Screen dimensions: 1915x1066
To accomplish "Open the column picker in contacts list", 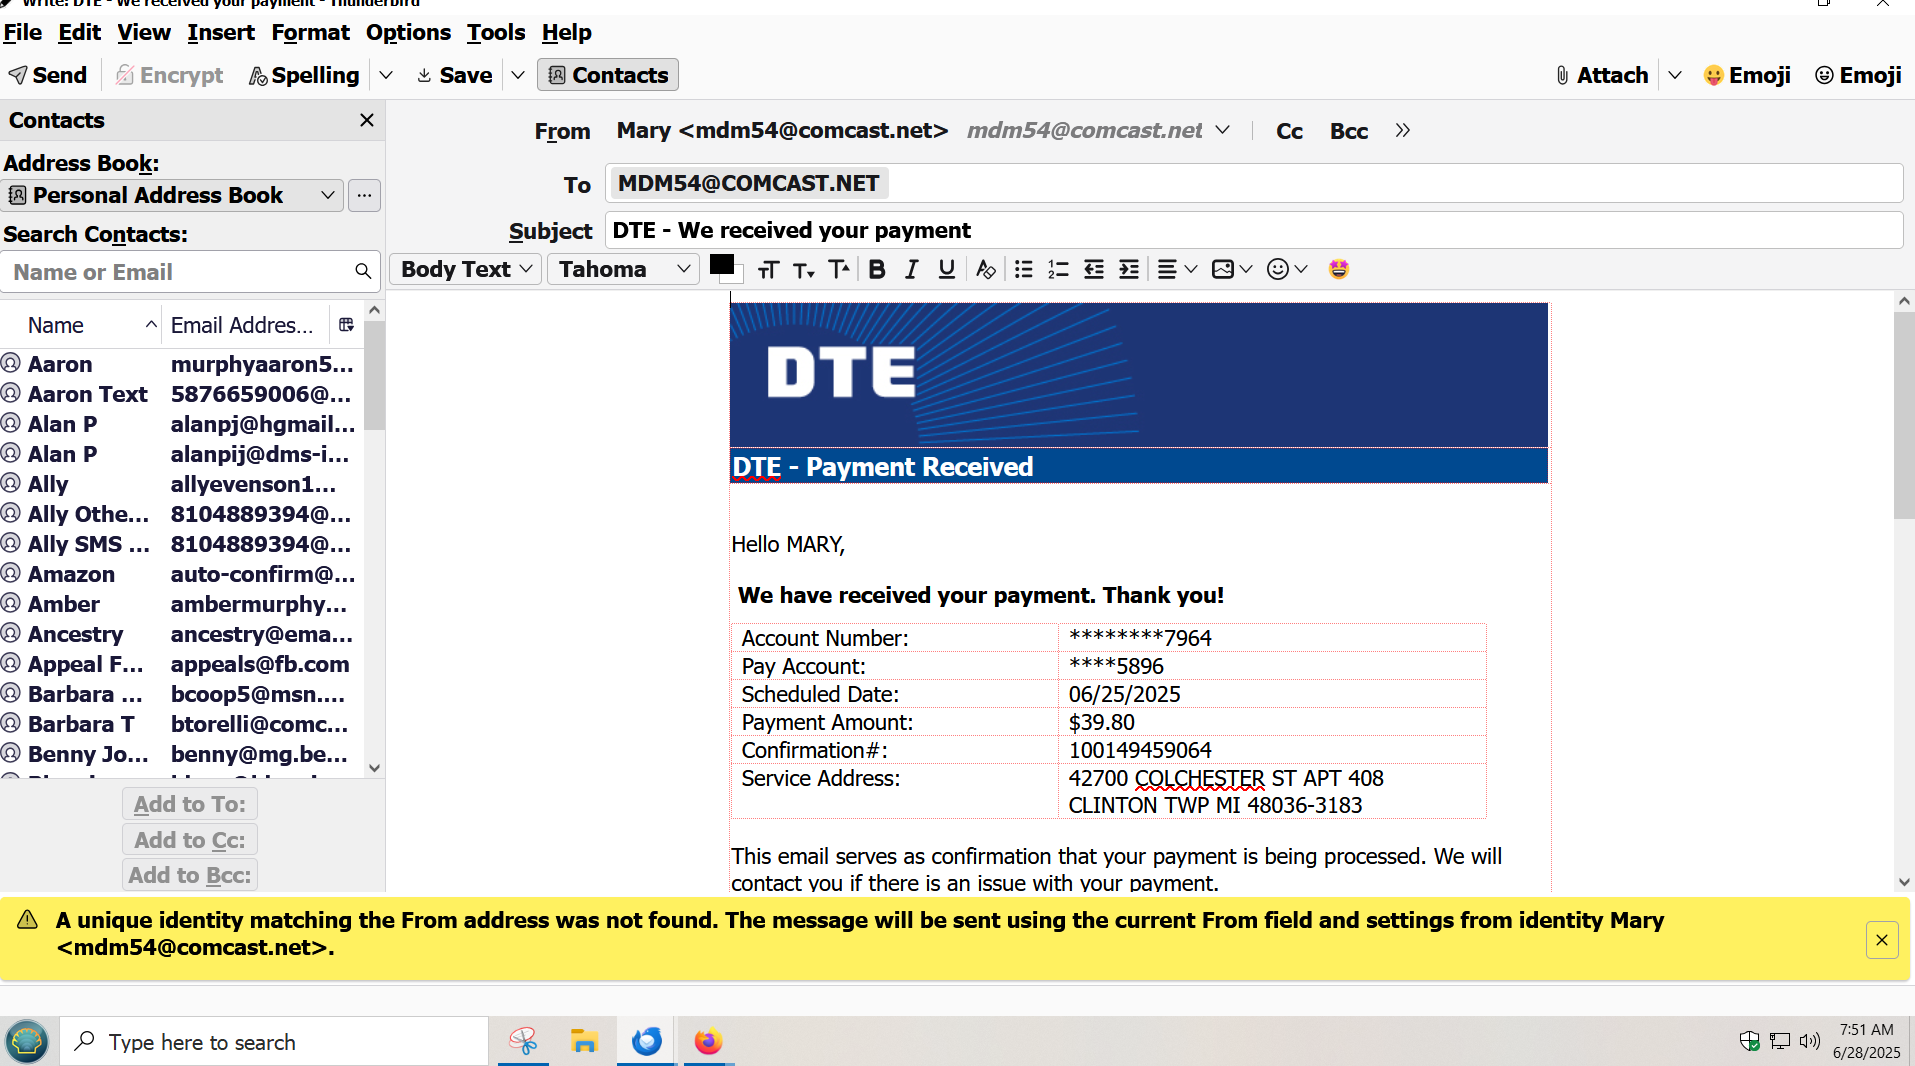I will click(x=346, y=324).
